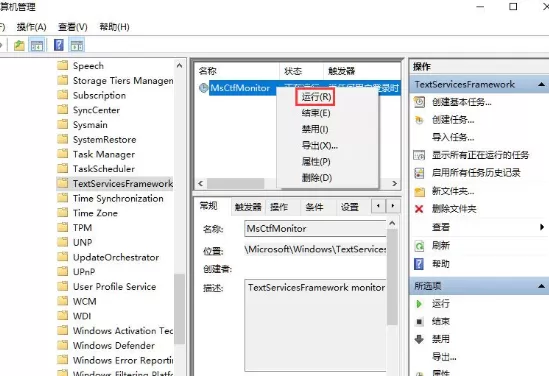The image size is (549, 376).
Task: Click 新文件夹... in actions pane
Action: pos(453,191)
